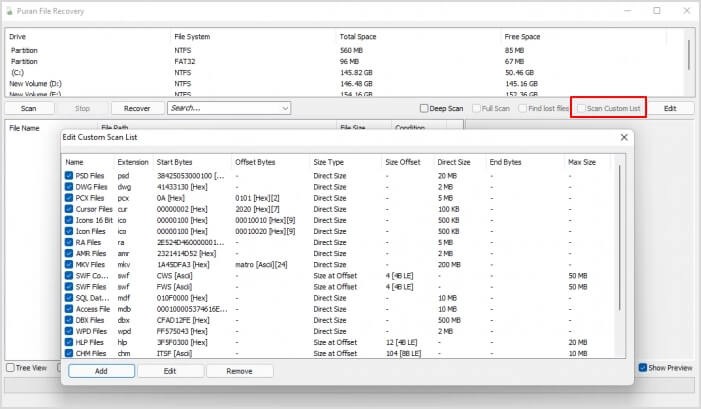Uncheck the RA Files checkbox

(x=69, y=242)
